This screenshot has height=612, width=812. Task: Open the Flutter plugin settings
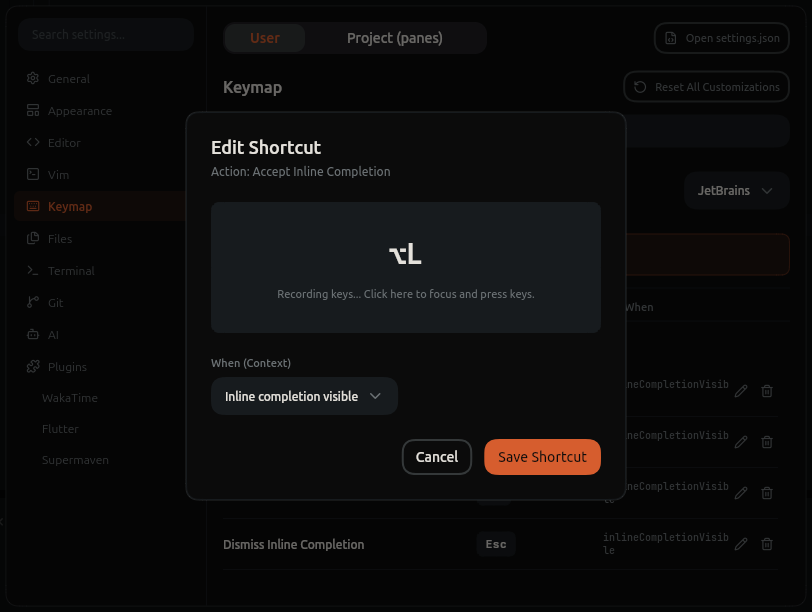pos(60,429)
